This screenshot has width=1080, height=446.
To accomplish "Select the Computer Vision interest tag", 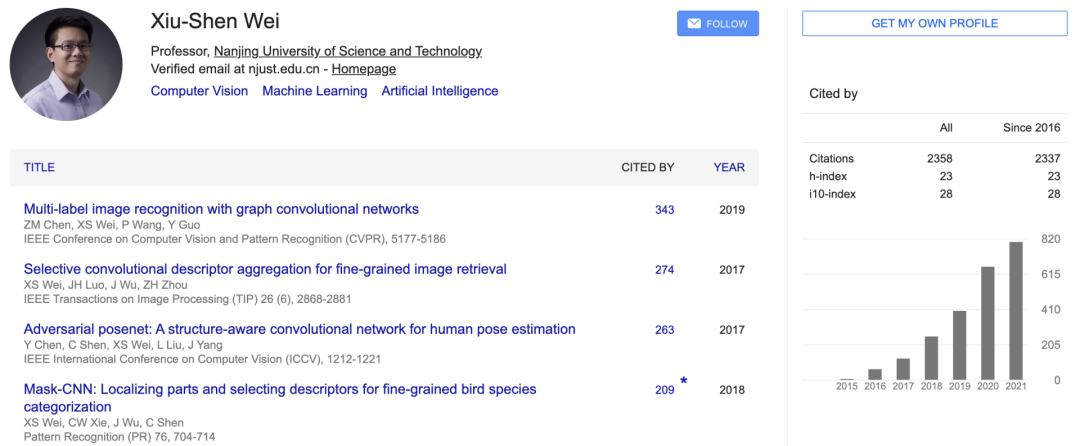I will tap(199, 91).
